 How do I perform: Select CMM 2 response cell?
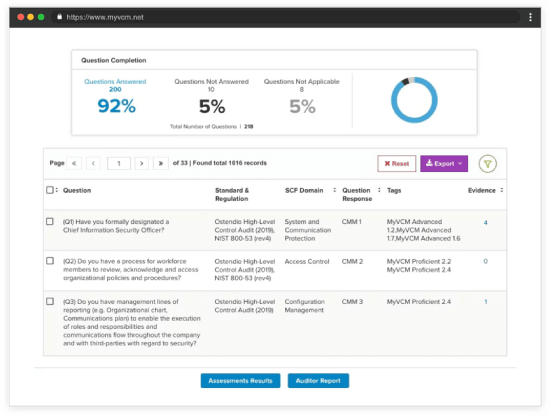[x=352, y=261]
